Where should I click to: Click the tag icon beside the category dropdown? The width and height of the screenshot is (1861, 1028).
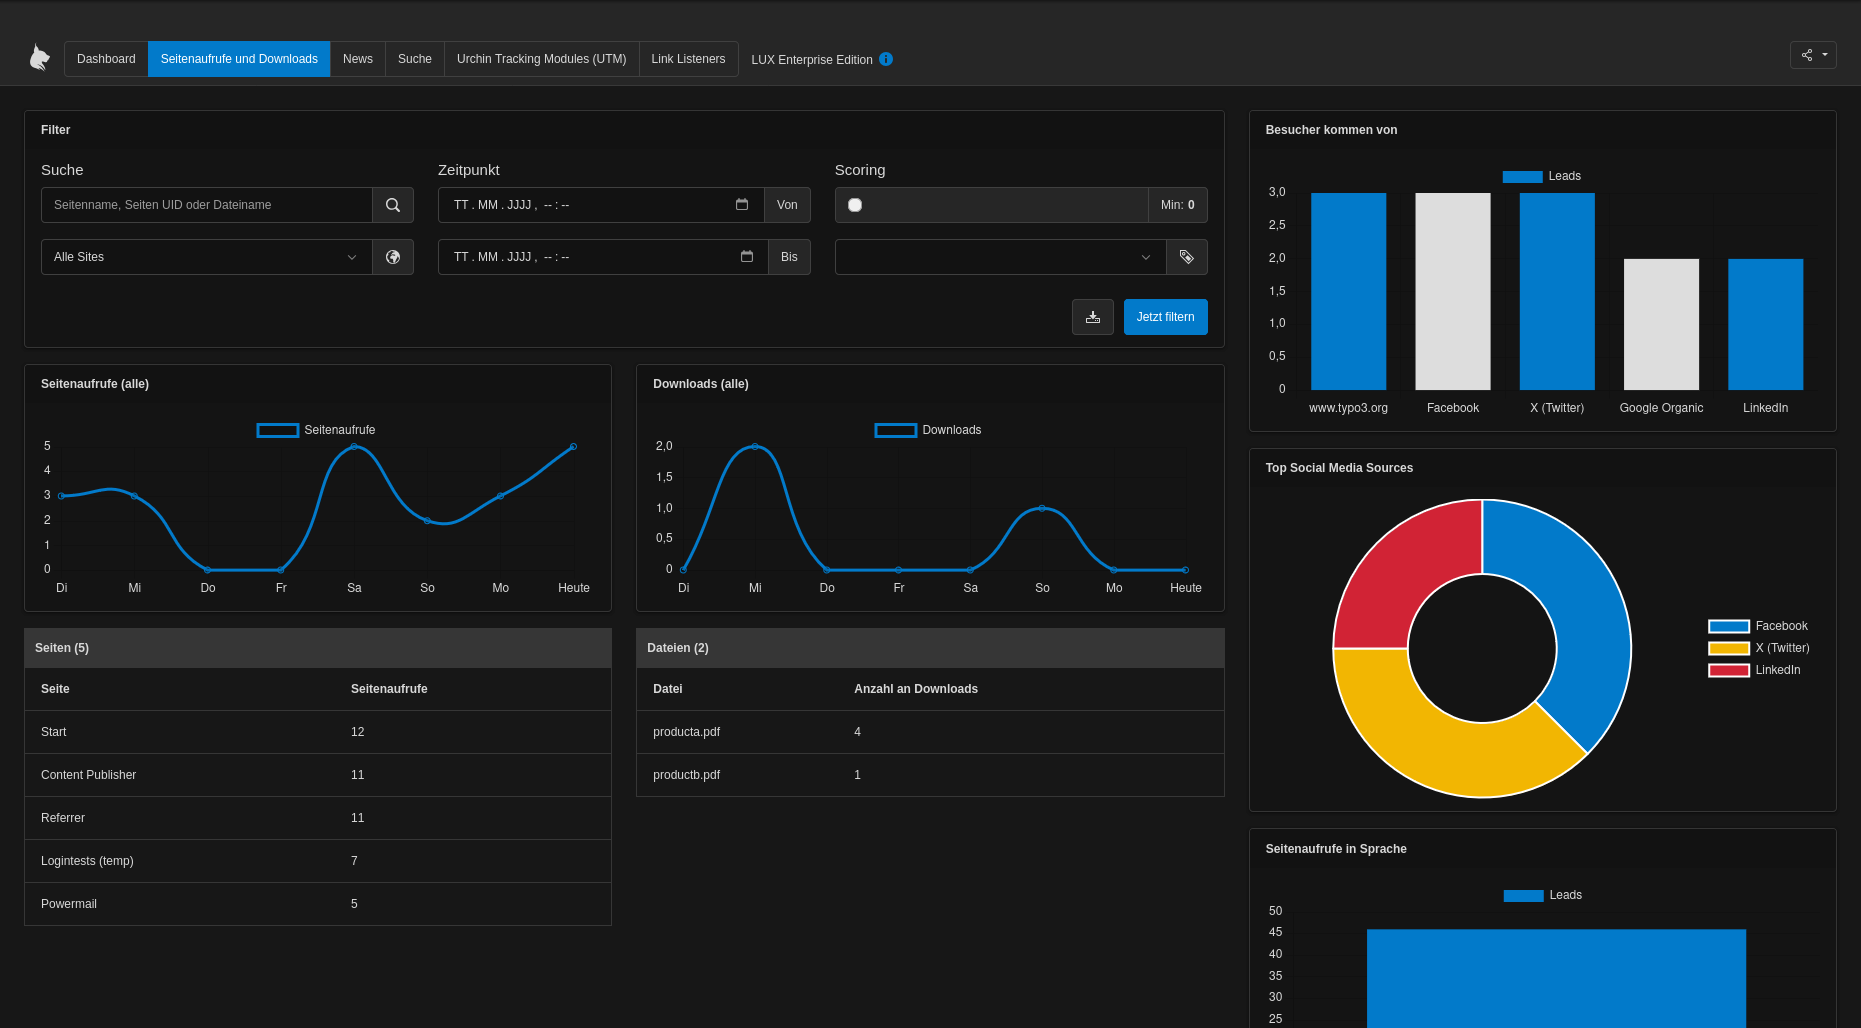coord(1186,257)
